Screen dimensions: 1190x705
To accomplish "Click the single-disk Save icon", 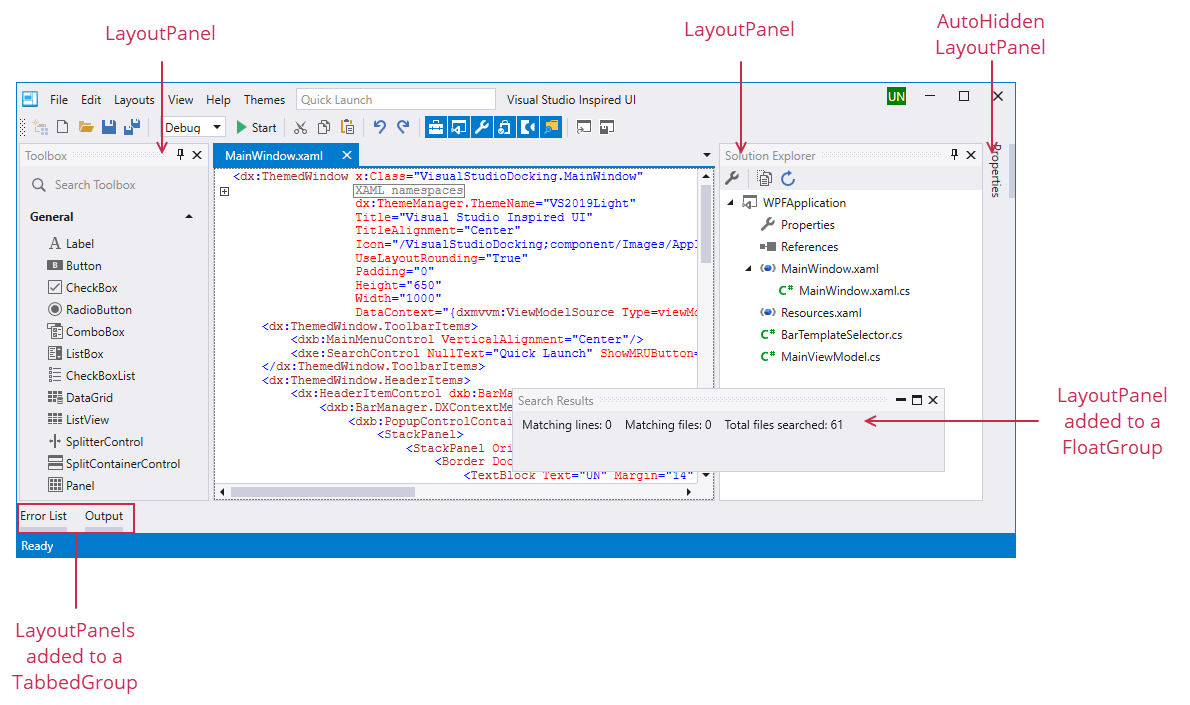I will click(109, 127).
